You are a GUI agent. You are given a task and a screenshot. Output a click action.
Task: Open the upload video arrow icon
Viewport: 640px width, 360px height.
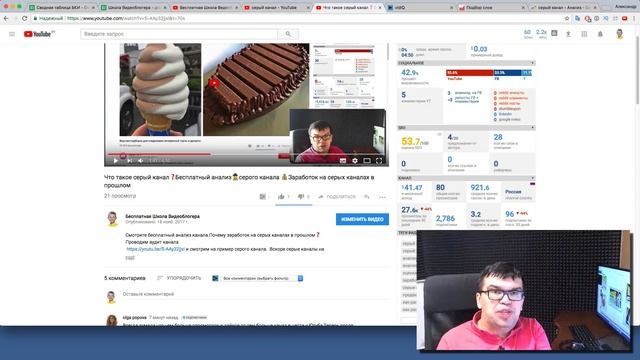pyautogui.click(x=568, y=34)
